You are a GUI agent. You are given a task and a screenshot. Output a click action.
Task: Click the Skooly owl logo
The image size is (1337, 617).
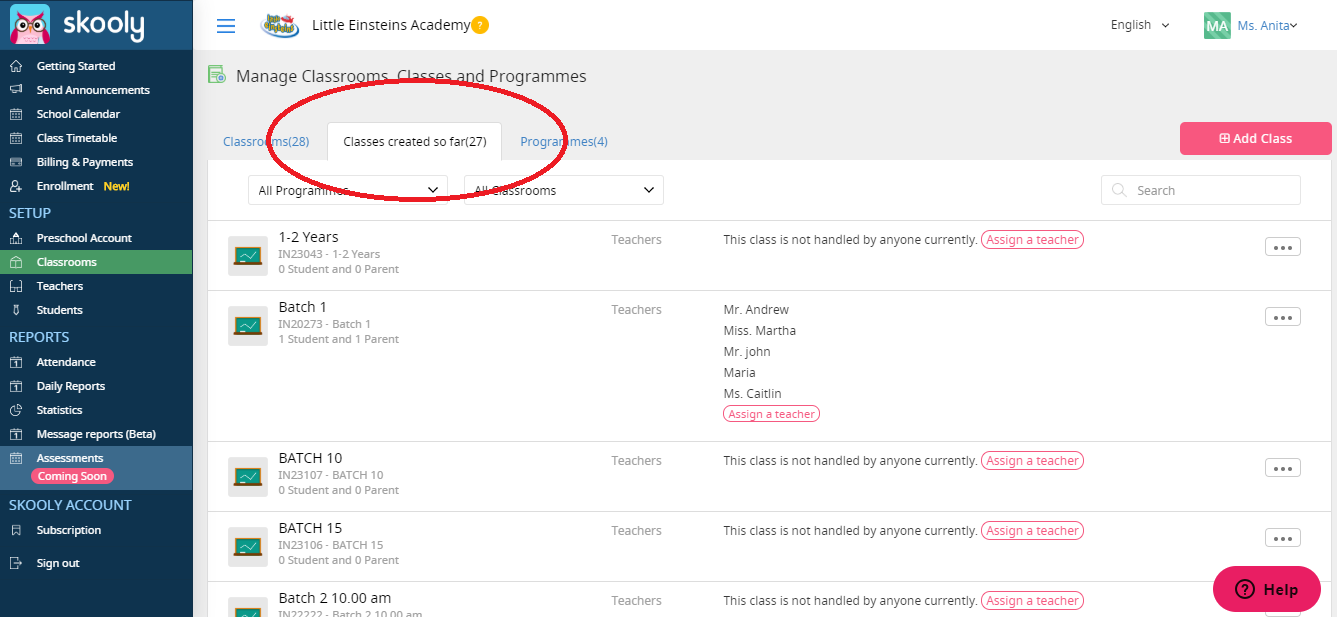point(30,25)
